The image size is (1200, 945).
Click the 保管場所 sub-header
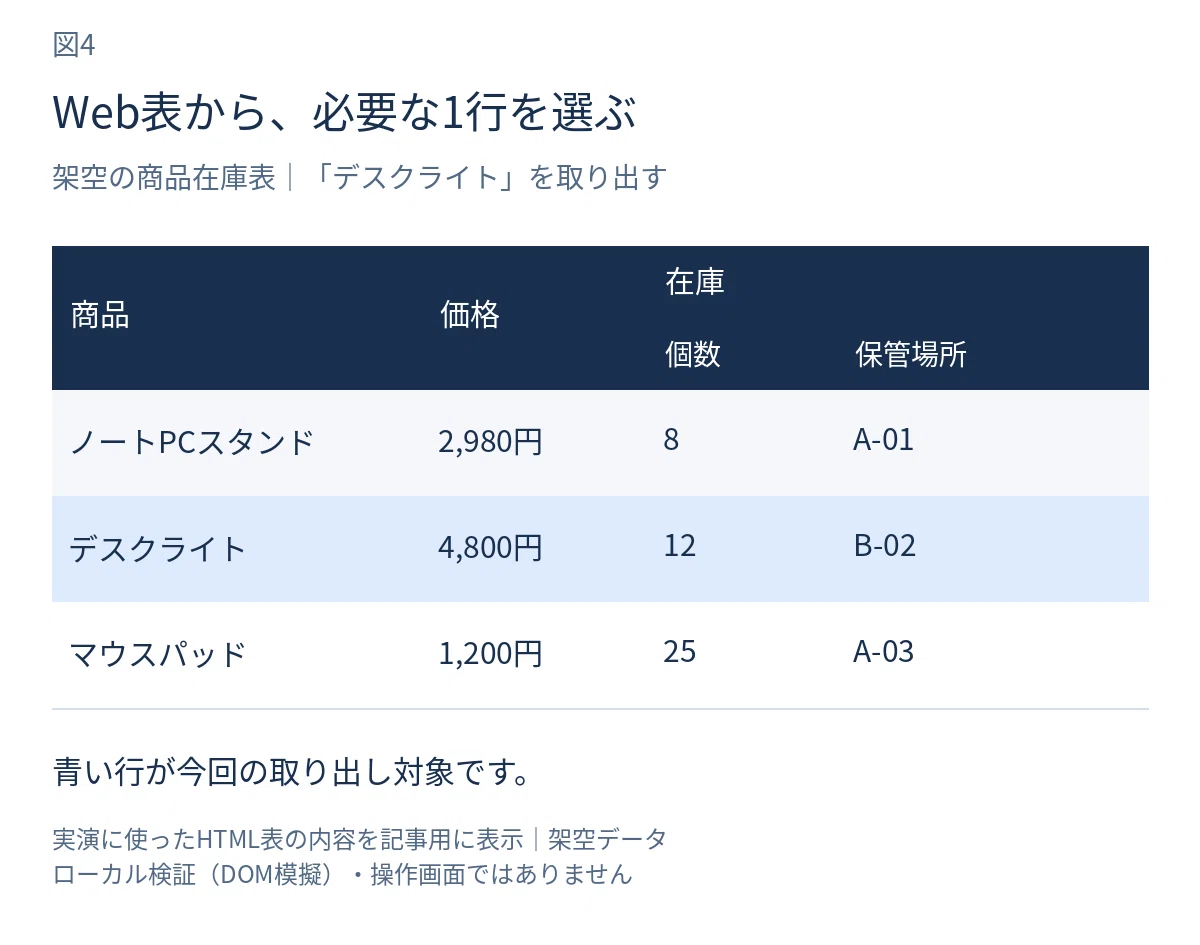911,354
